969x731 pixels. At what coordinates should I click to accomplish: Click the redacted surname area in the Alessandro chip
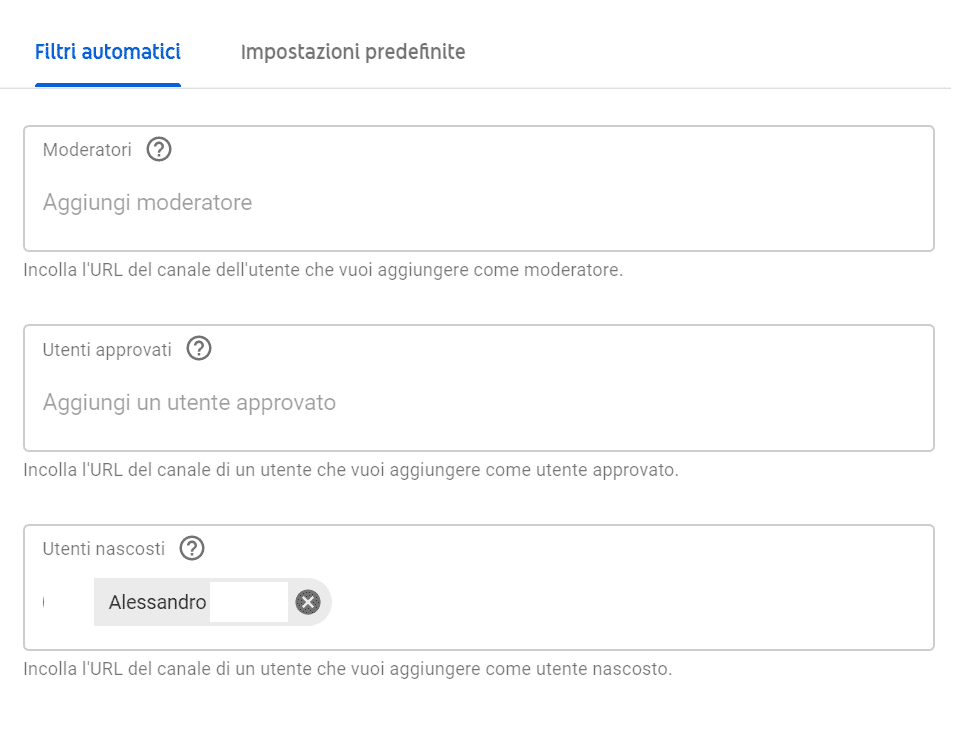point(249,602)
